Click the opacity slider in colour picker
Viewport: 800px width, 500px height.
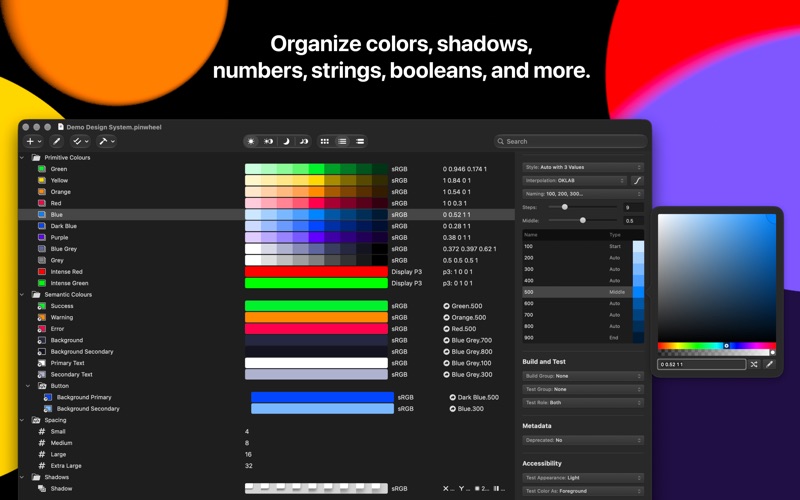pyautogui.click(x=716, y=352)
